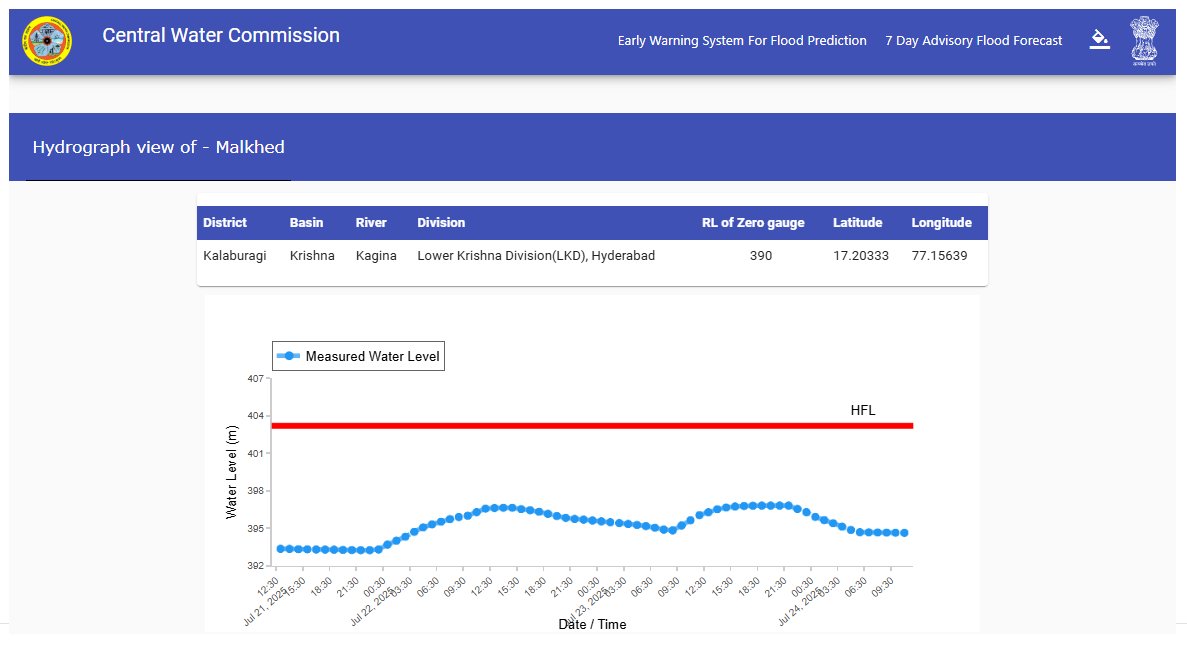Image resolution: width=1187 pixels, height=645 pixels.
Task: Open Early Warning System For Flood Prediction
Action: point(742,41)
